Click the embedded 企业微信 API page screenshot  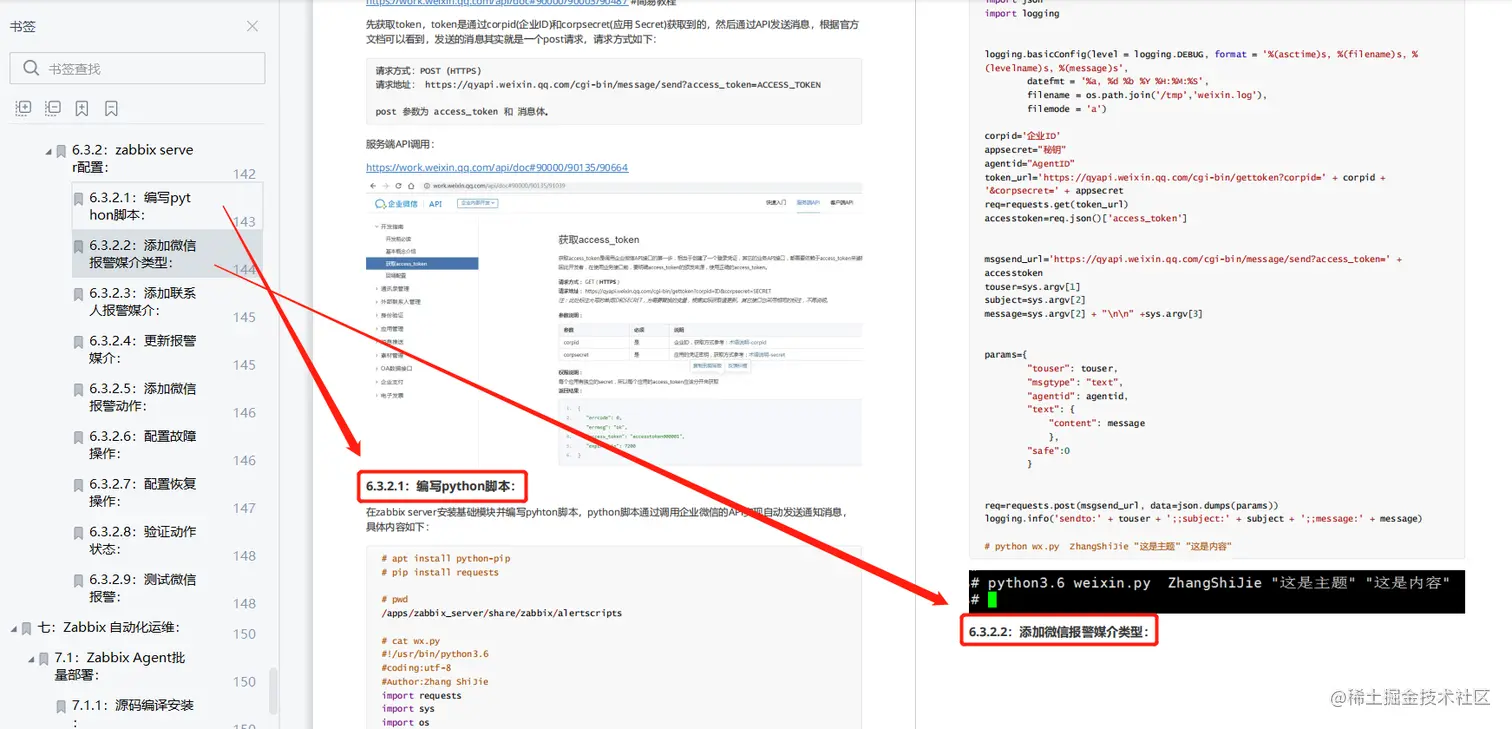(x=614, y=324)
